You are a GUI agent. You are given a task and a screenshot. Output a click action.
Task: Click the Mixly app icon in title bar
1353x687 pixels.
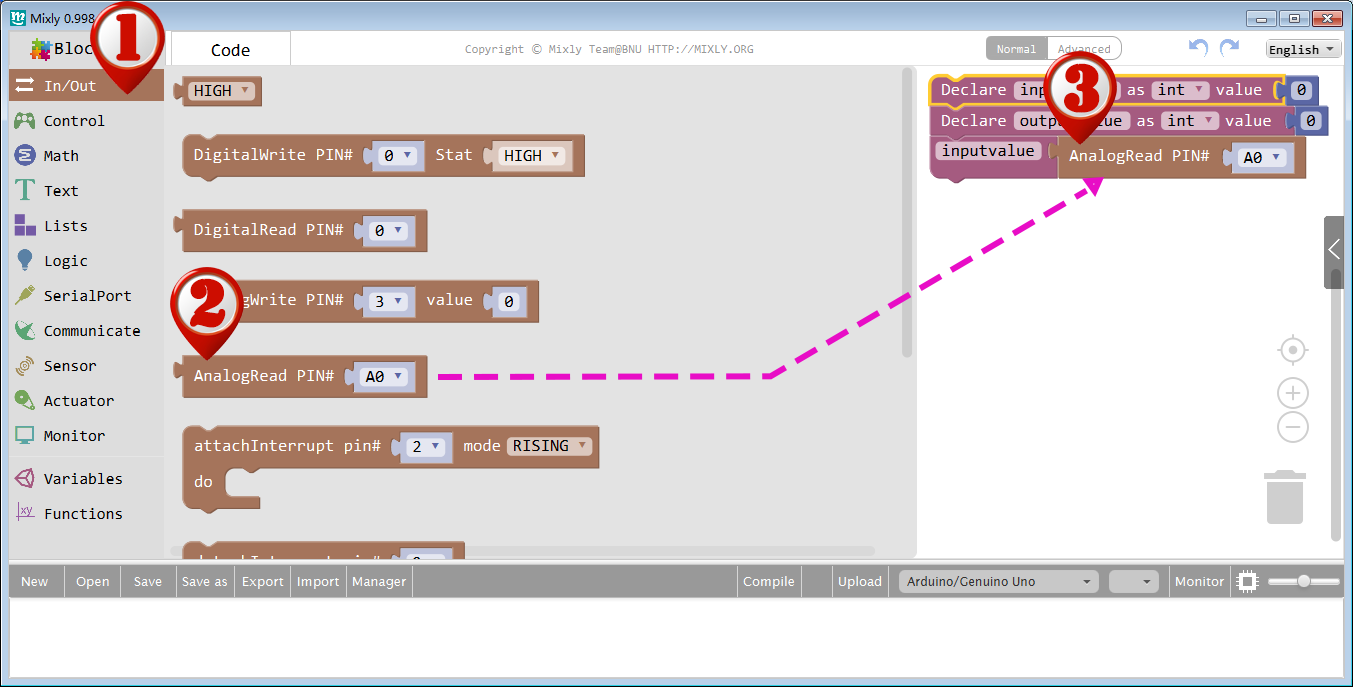click(x=18, y=17)
